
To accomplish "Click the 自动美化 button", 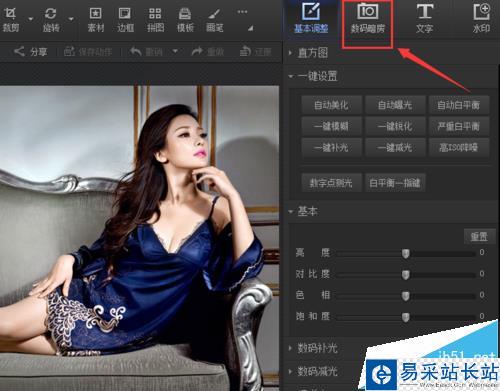I will (x=331, y=105).
